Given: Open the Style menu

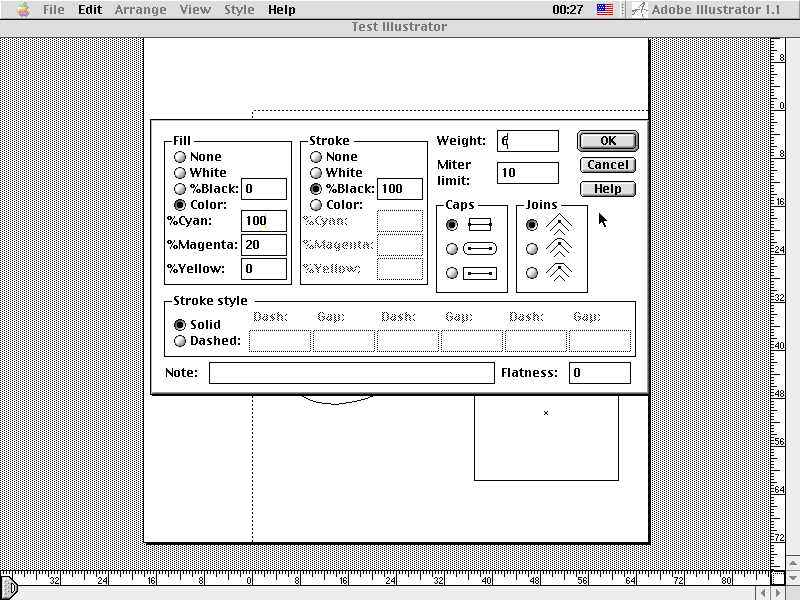Looking at the screenshot, I should (x=239, y=10).
